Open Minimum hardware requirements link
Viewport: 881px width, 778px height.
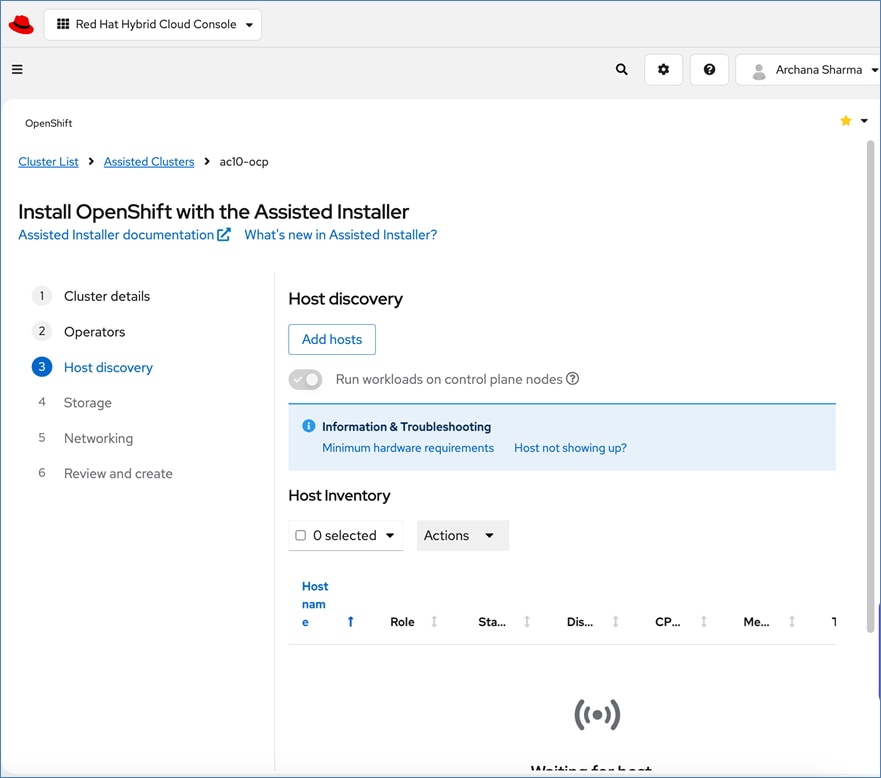pos(408,448)
